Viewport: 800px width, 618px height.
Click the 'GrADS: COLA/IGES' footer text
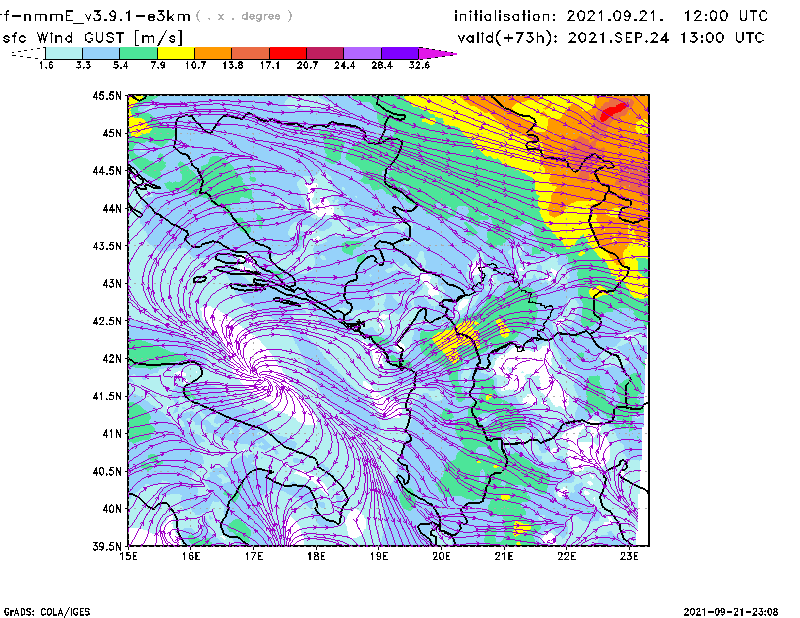click(x=47, y=612)
